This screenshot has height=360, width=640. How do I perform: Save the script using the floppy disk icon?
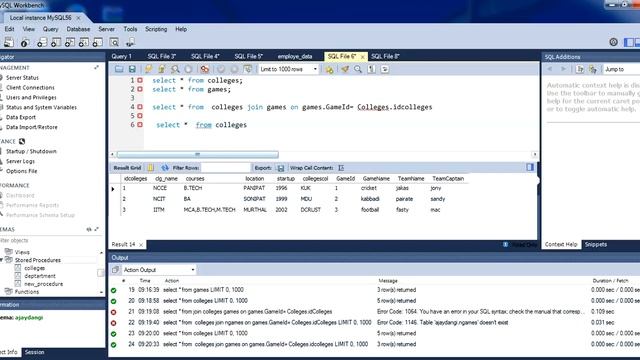(132, 69)
